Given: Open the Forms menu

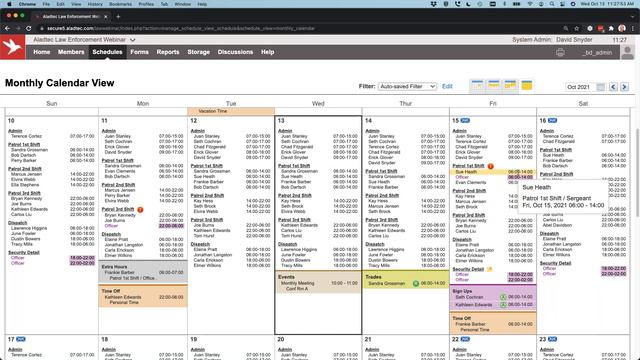Looking at the screenshot, I should point(140,52).
